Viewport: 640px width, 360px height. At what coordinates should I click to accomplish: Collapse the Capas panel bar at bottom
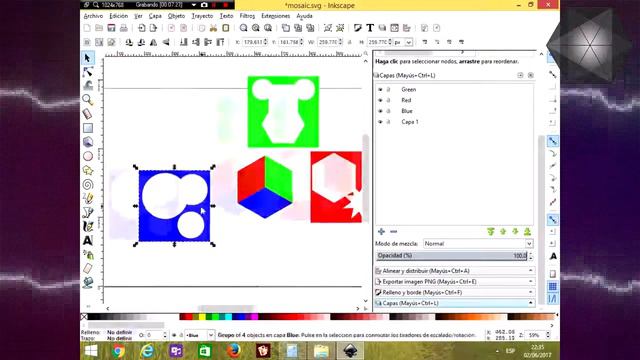[455, 303]
